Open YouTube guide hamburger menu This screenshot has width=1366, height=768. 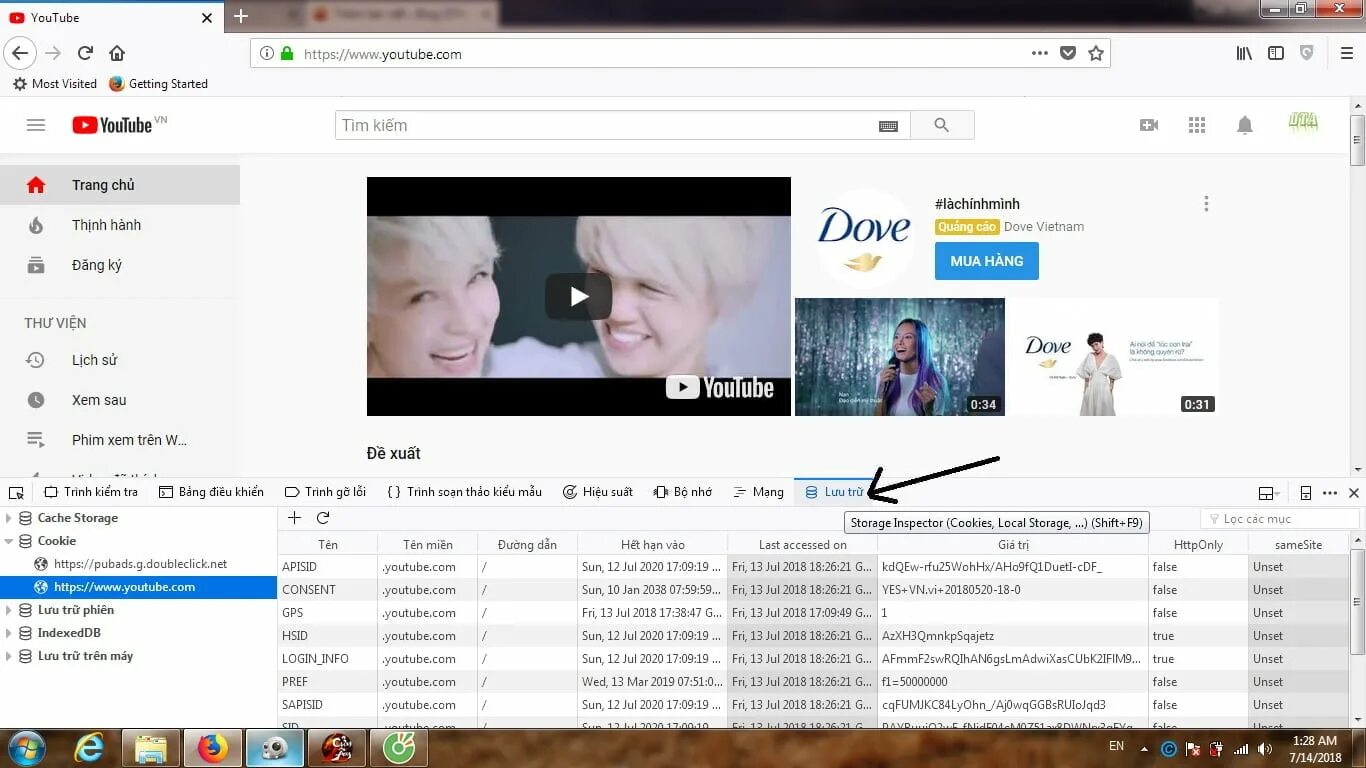coord(36,125)
